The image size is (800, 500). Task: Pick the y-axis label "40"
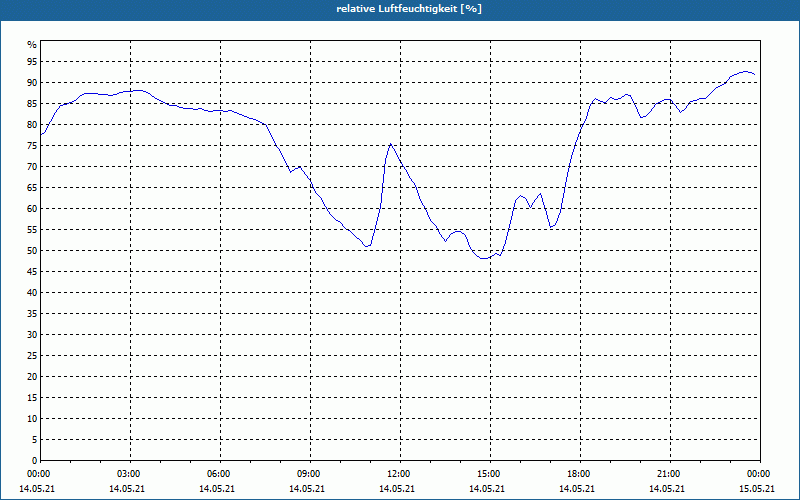(32, 293)
